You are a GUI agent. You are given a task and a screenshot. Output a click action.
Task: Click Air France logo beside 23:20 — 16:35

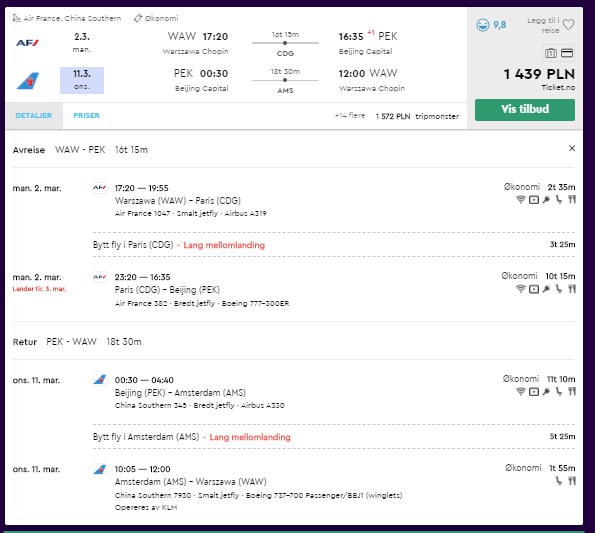[x=100, y=277]
